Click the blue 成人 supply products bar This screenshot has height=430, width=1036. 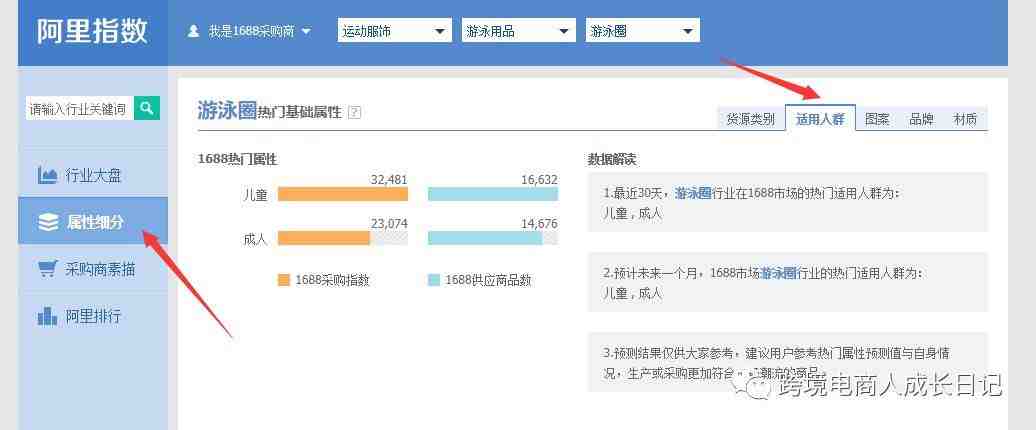485,238
